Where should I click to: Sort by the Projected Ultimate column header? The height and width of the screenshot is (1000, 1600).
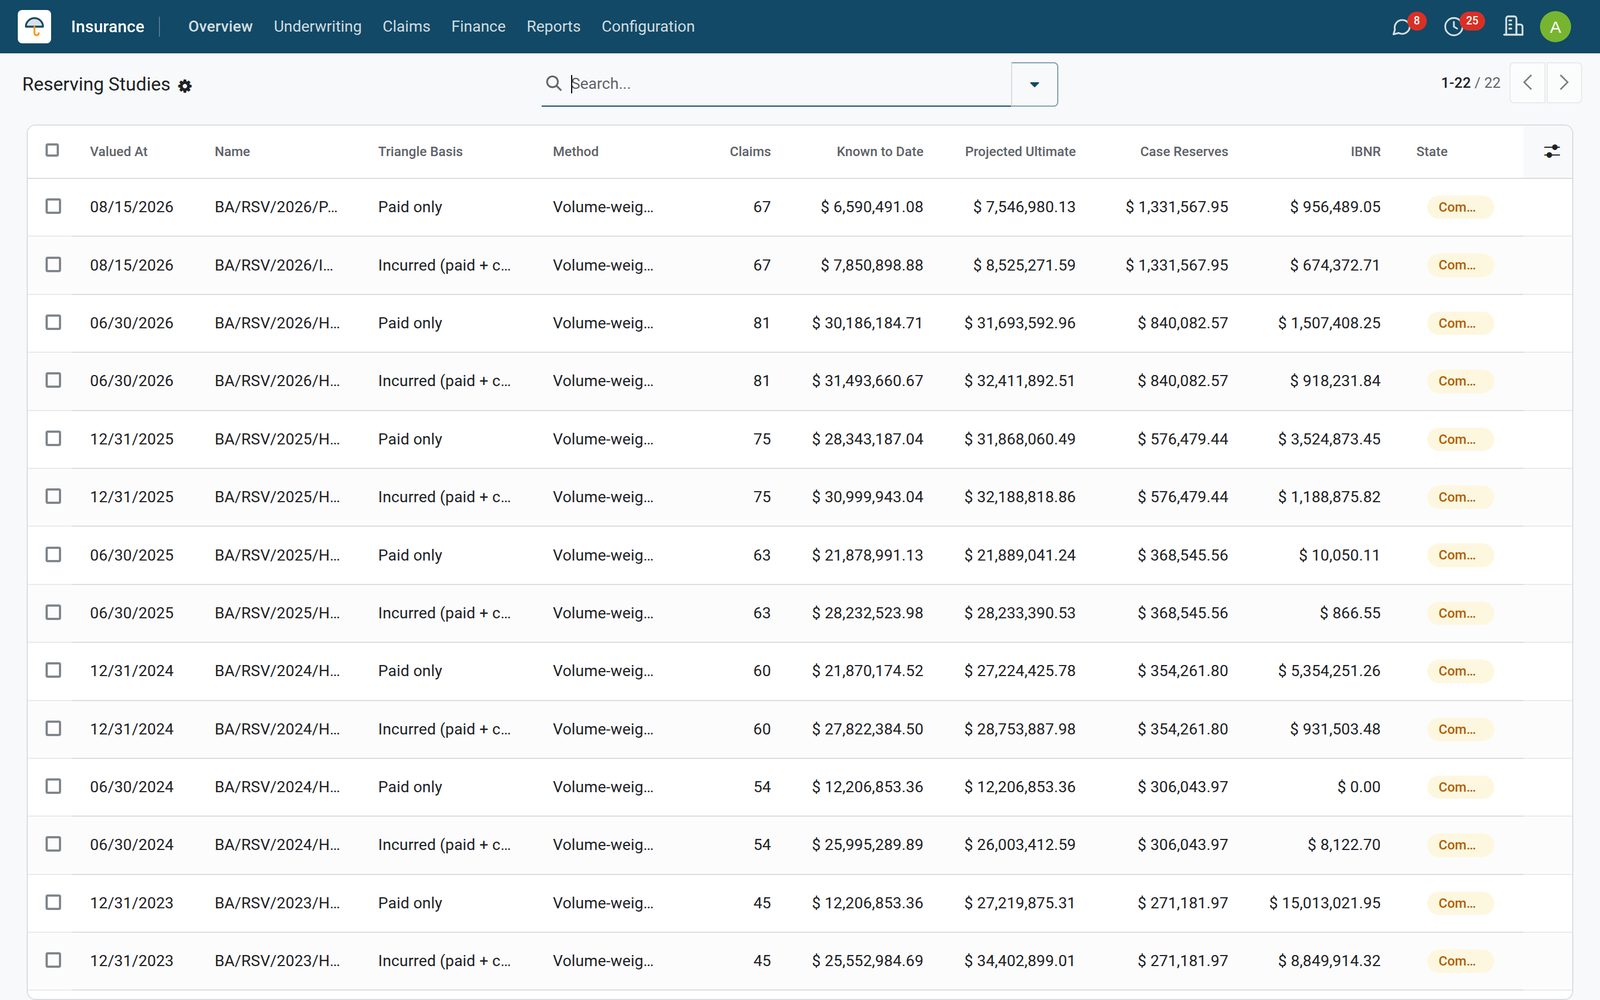1020,151
